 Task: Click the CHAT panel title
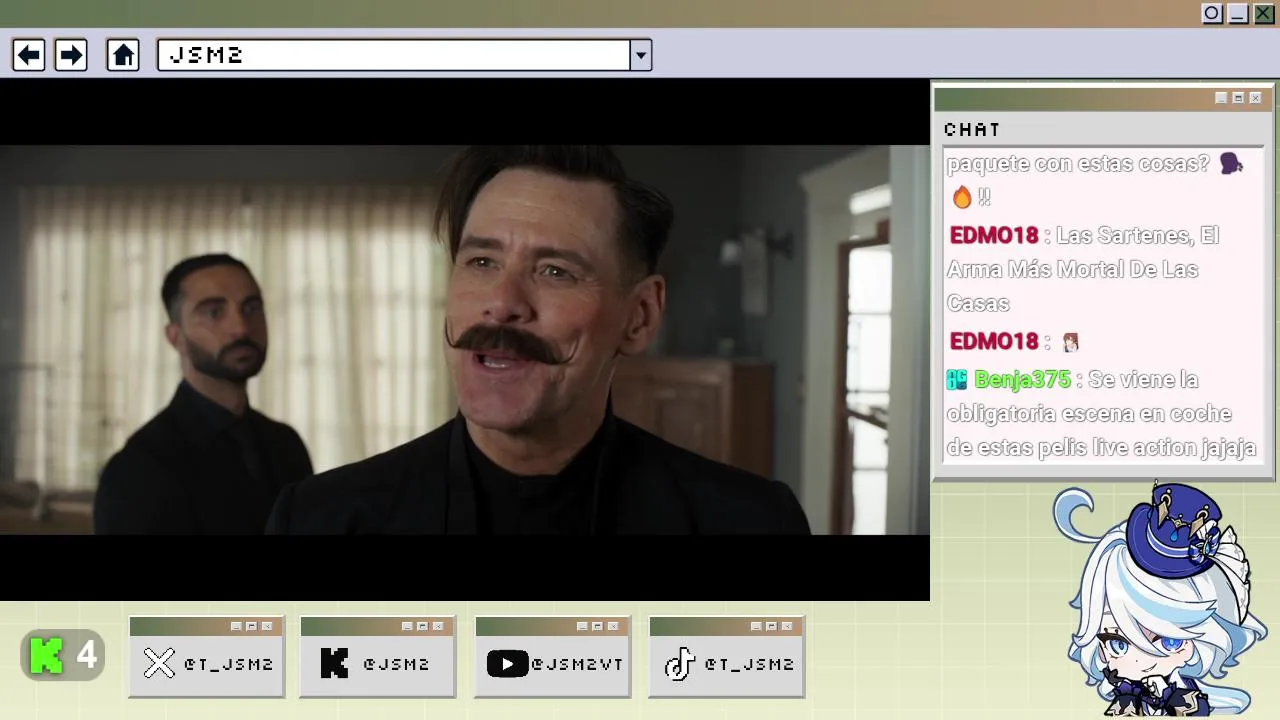tap(972, 130)
